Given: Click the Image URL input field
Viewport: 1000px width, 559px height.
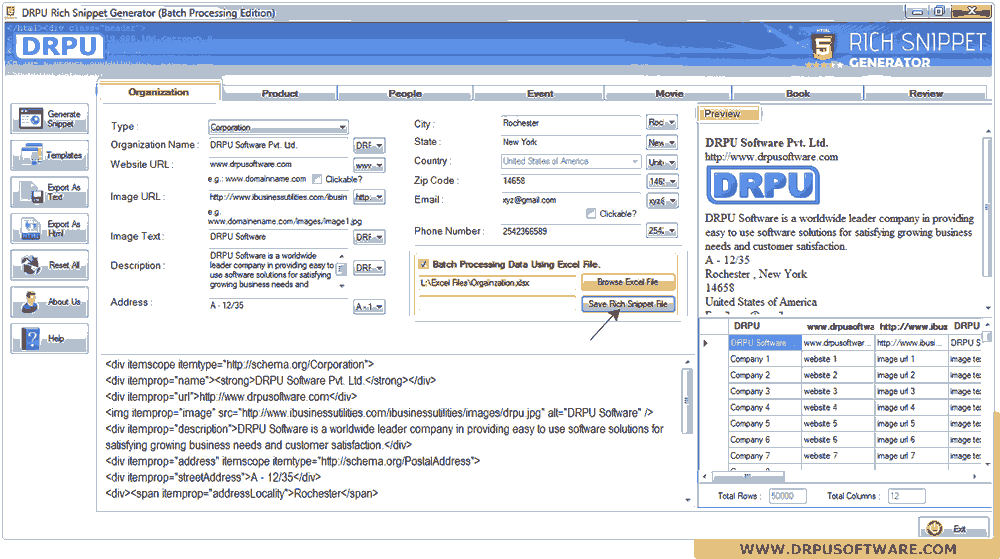Looking at the screenshot, I should click(x=278, y=197).
